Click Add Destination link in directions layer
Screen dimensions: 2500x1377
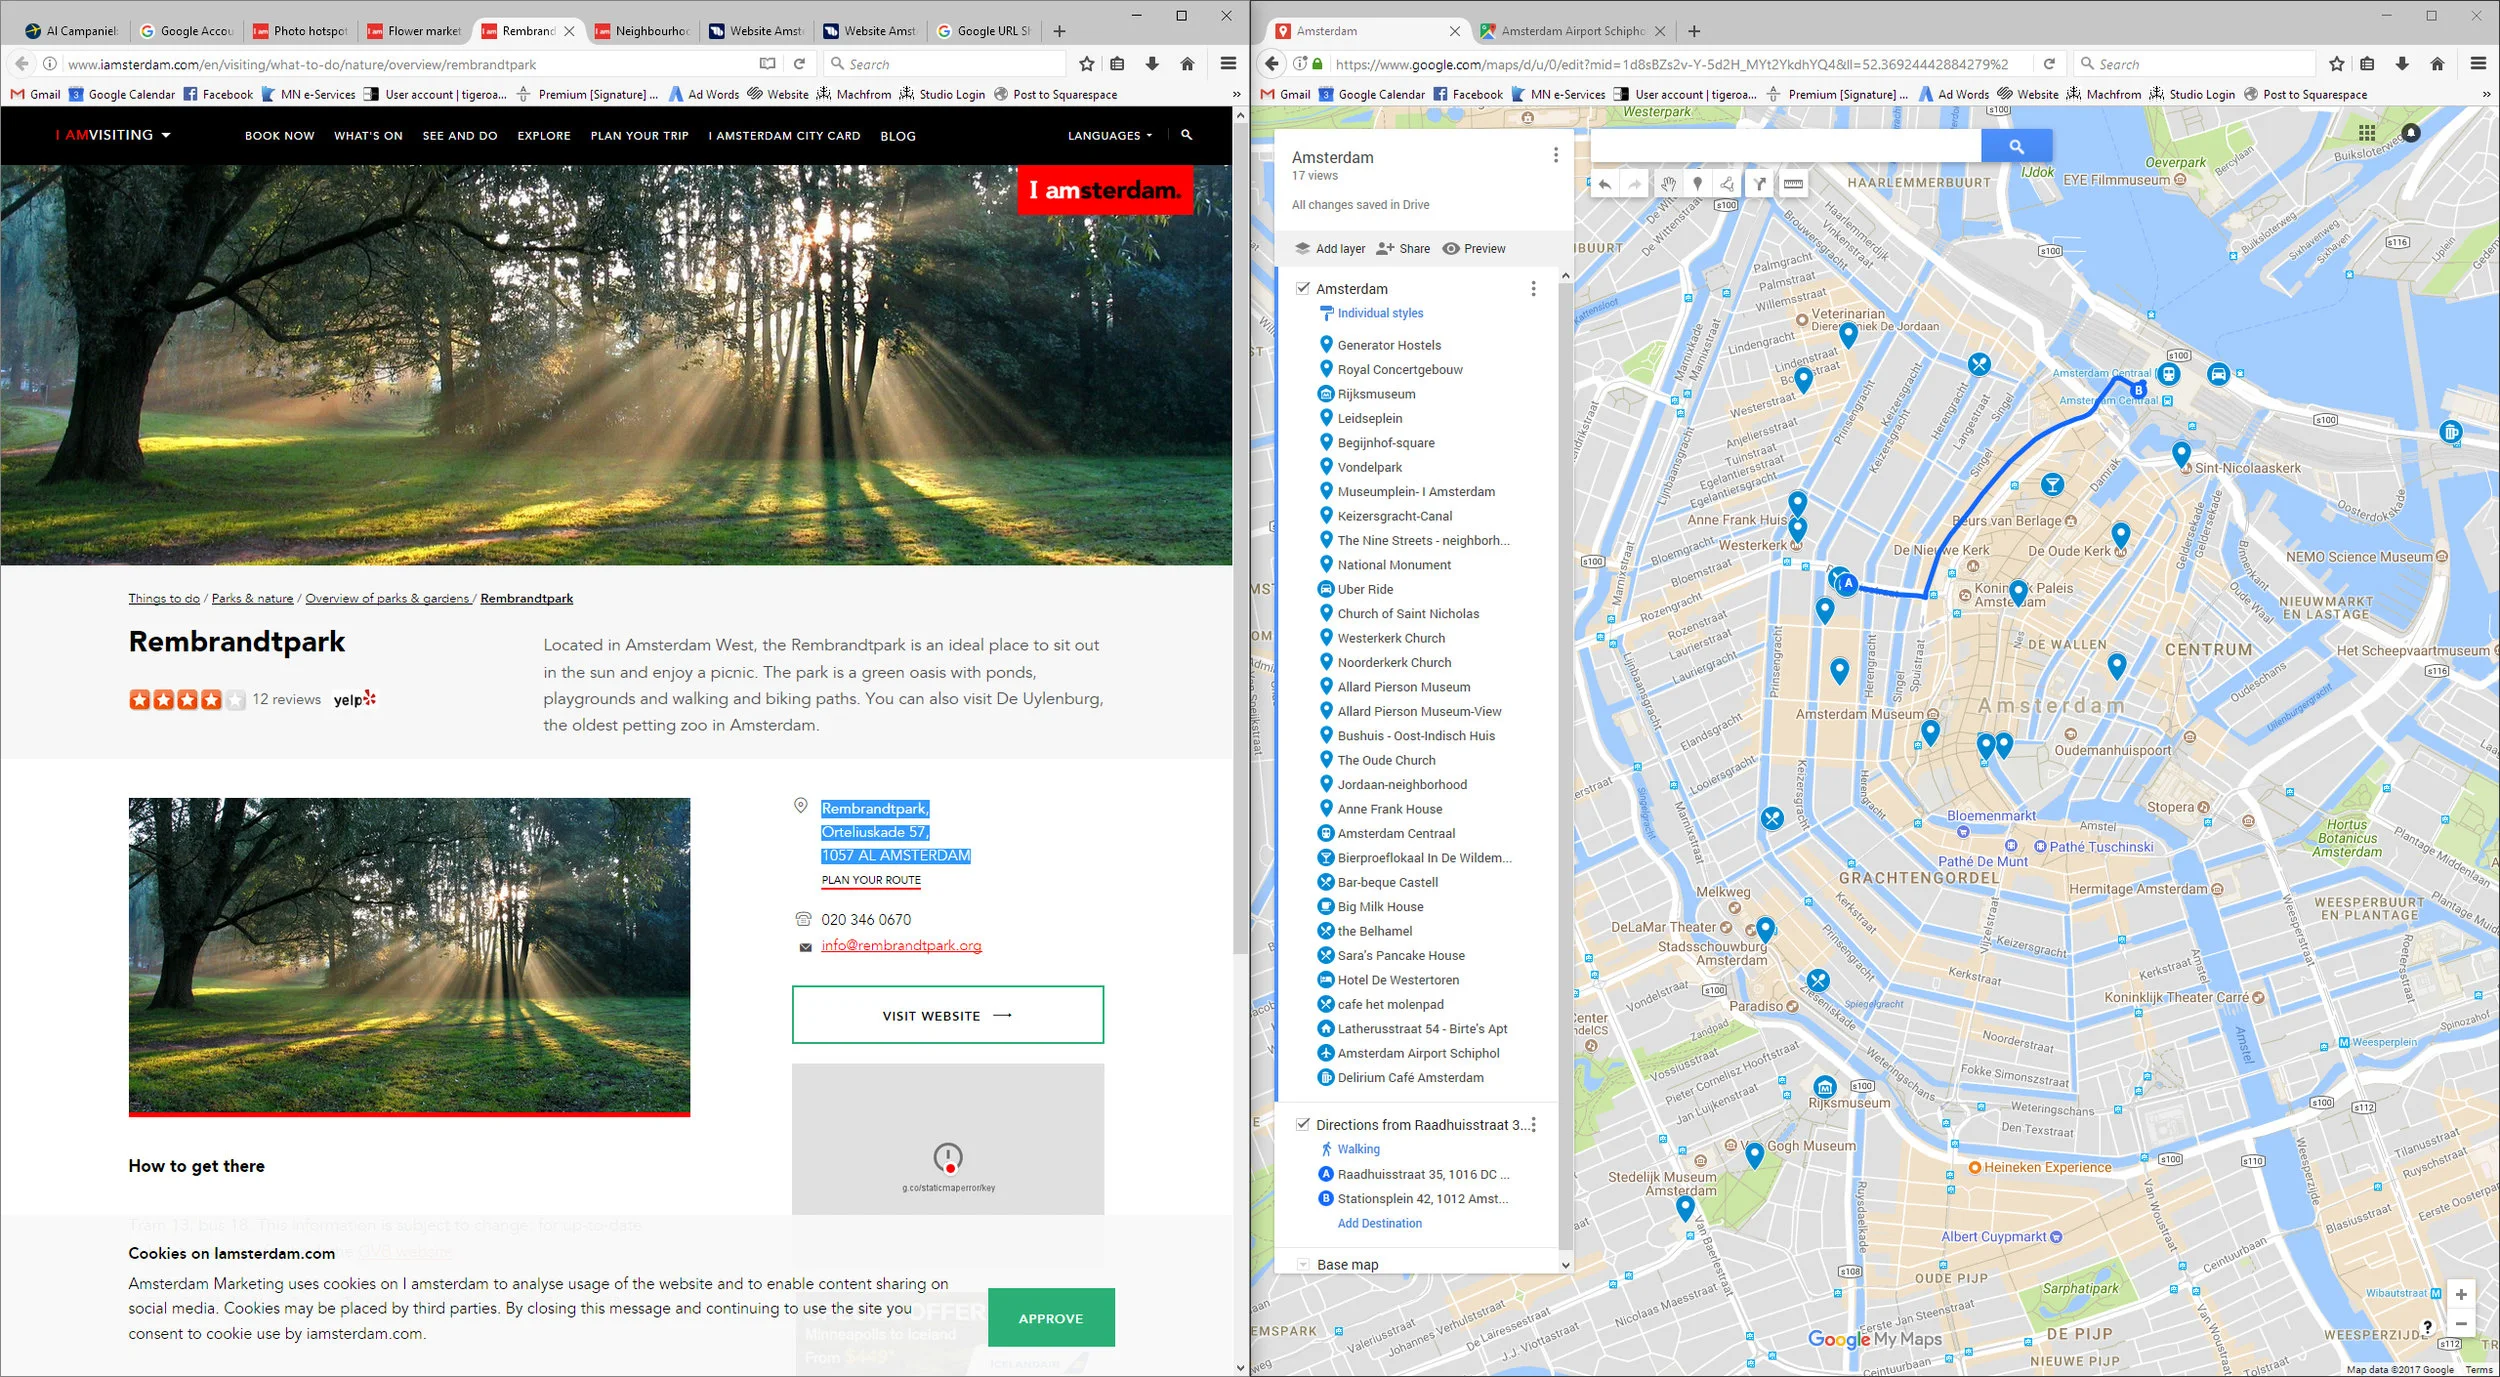coord(1379,1223)
